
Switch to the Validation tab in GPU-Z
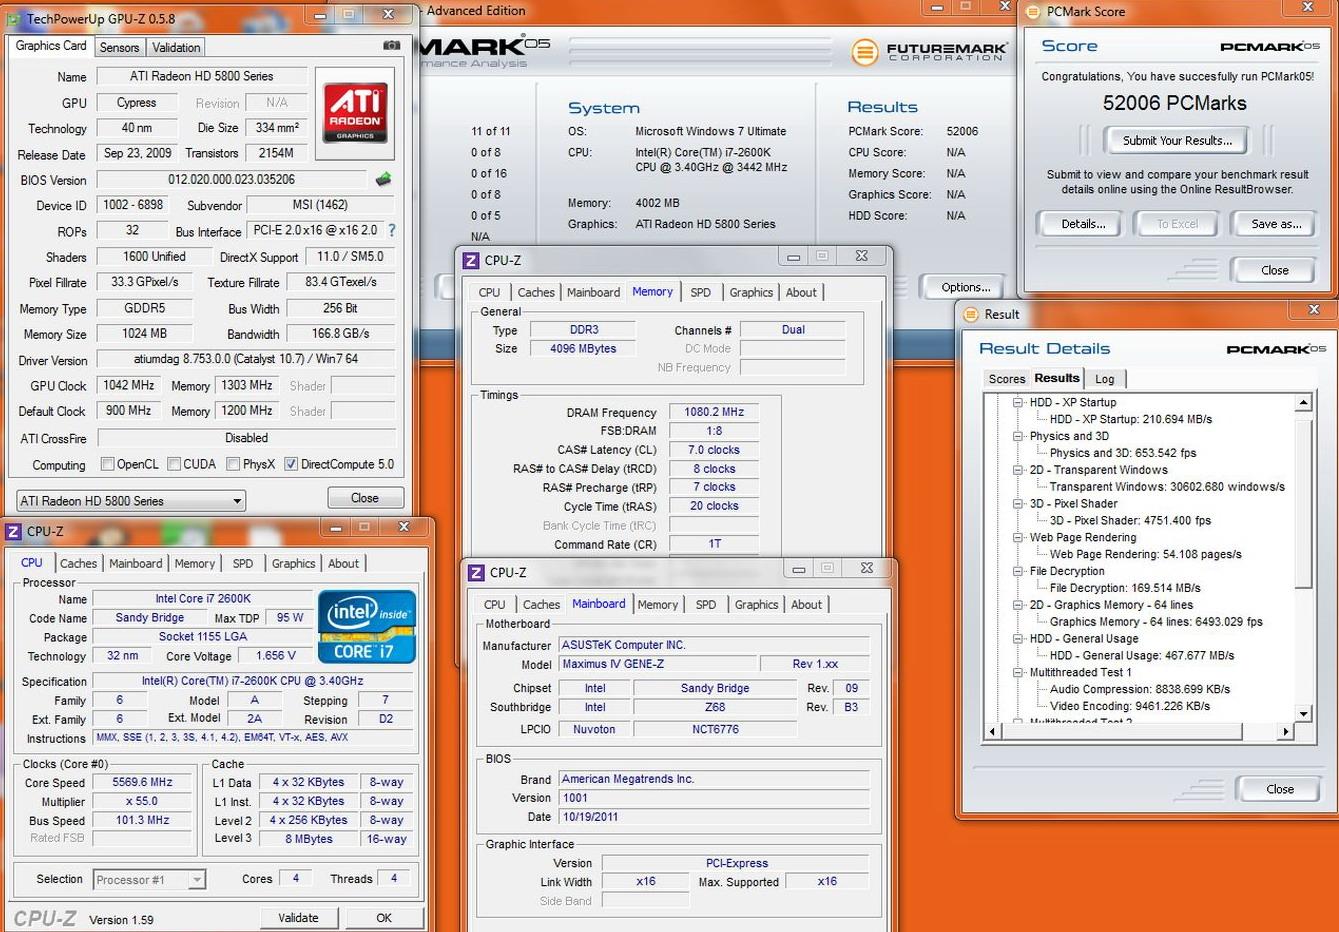[176, 47]
